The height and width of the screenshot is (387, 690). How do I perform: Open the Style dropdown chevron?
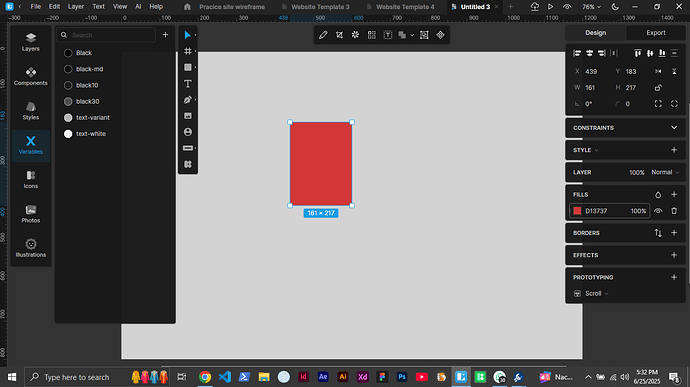pyautogui.click(x=597, y=150)
